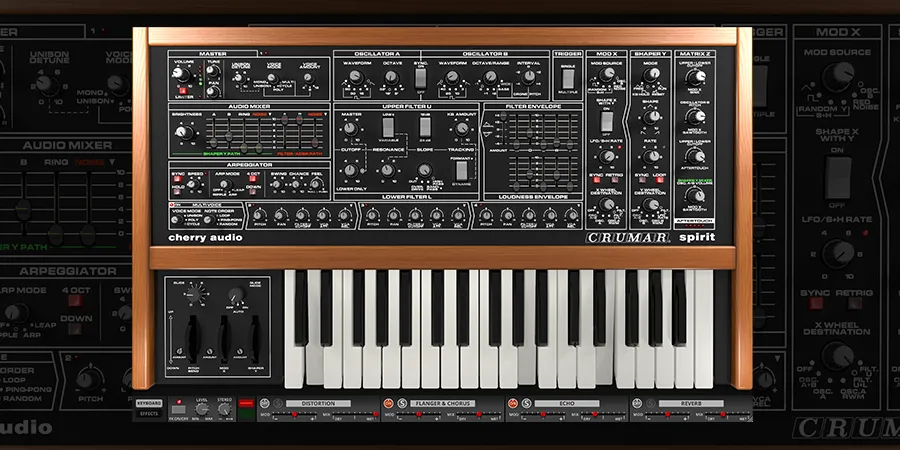900x450 pixels.
Task: Flip the 12dB/24dB slope switch
Action: tap(425, 127)
